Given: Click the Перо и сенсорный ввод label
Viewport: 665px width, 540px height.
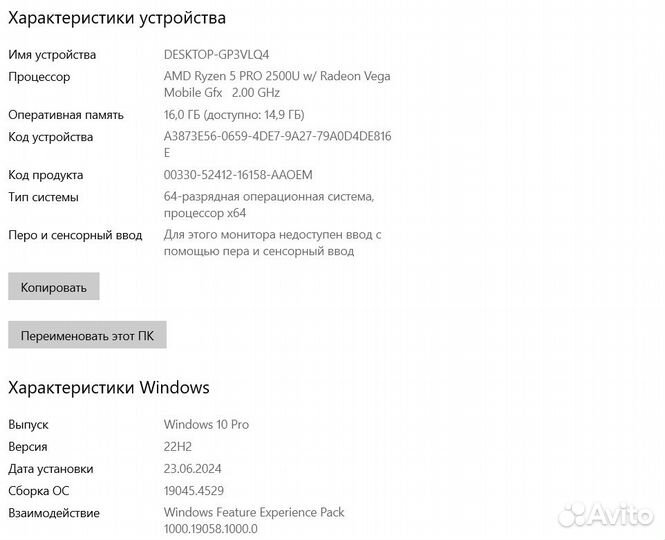Looking at the screenshot, I should click(75, 235).
